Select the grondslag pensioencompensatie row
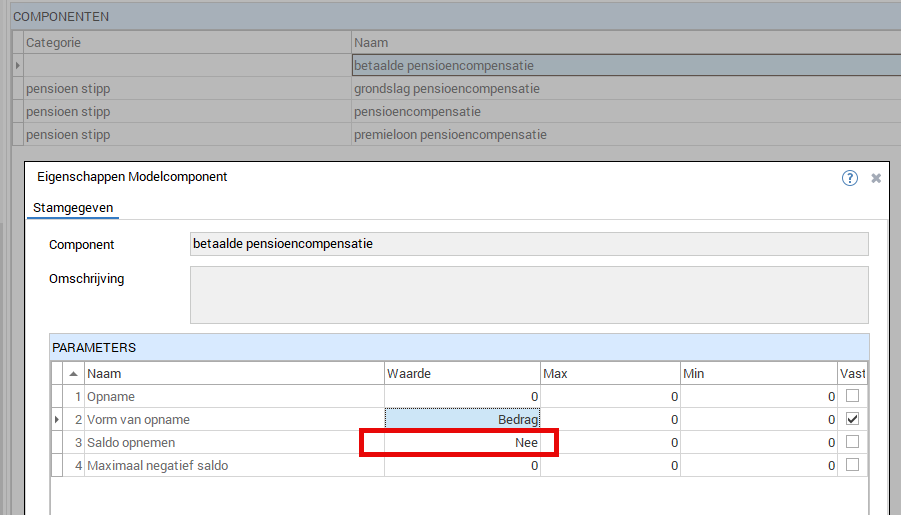Screen dimensions: 901x515 [446, 89]
